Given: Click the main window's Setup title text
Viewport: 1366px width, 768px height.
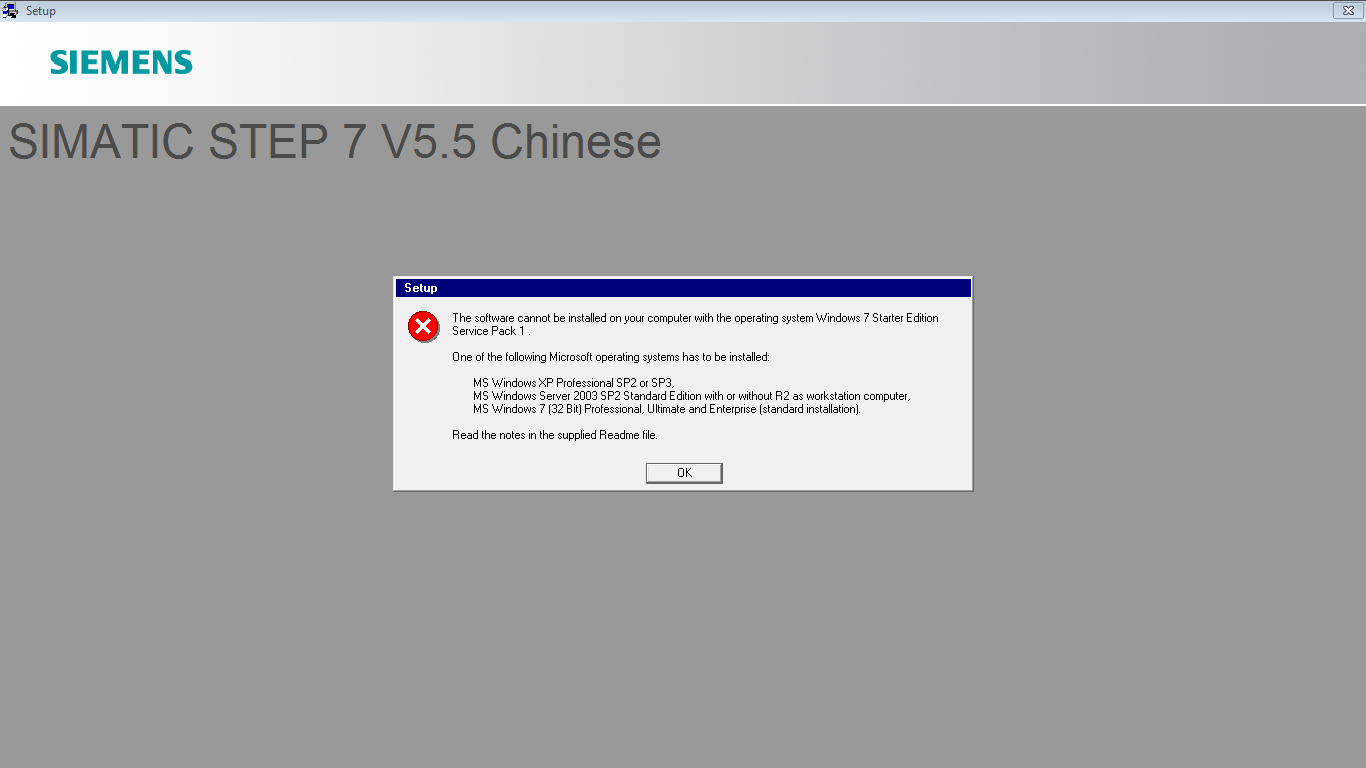Looking at the screenshot, I should [x=41, y=11].
